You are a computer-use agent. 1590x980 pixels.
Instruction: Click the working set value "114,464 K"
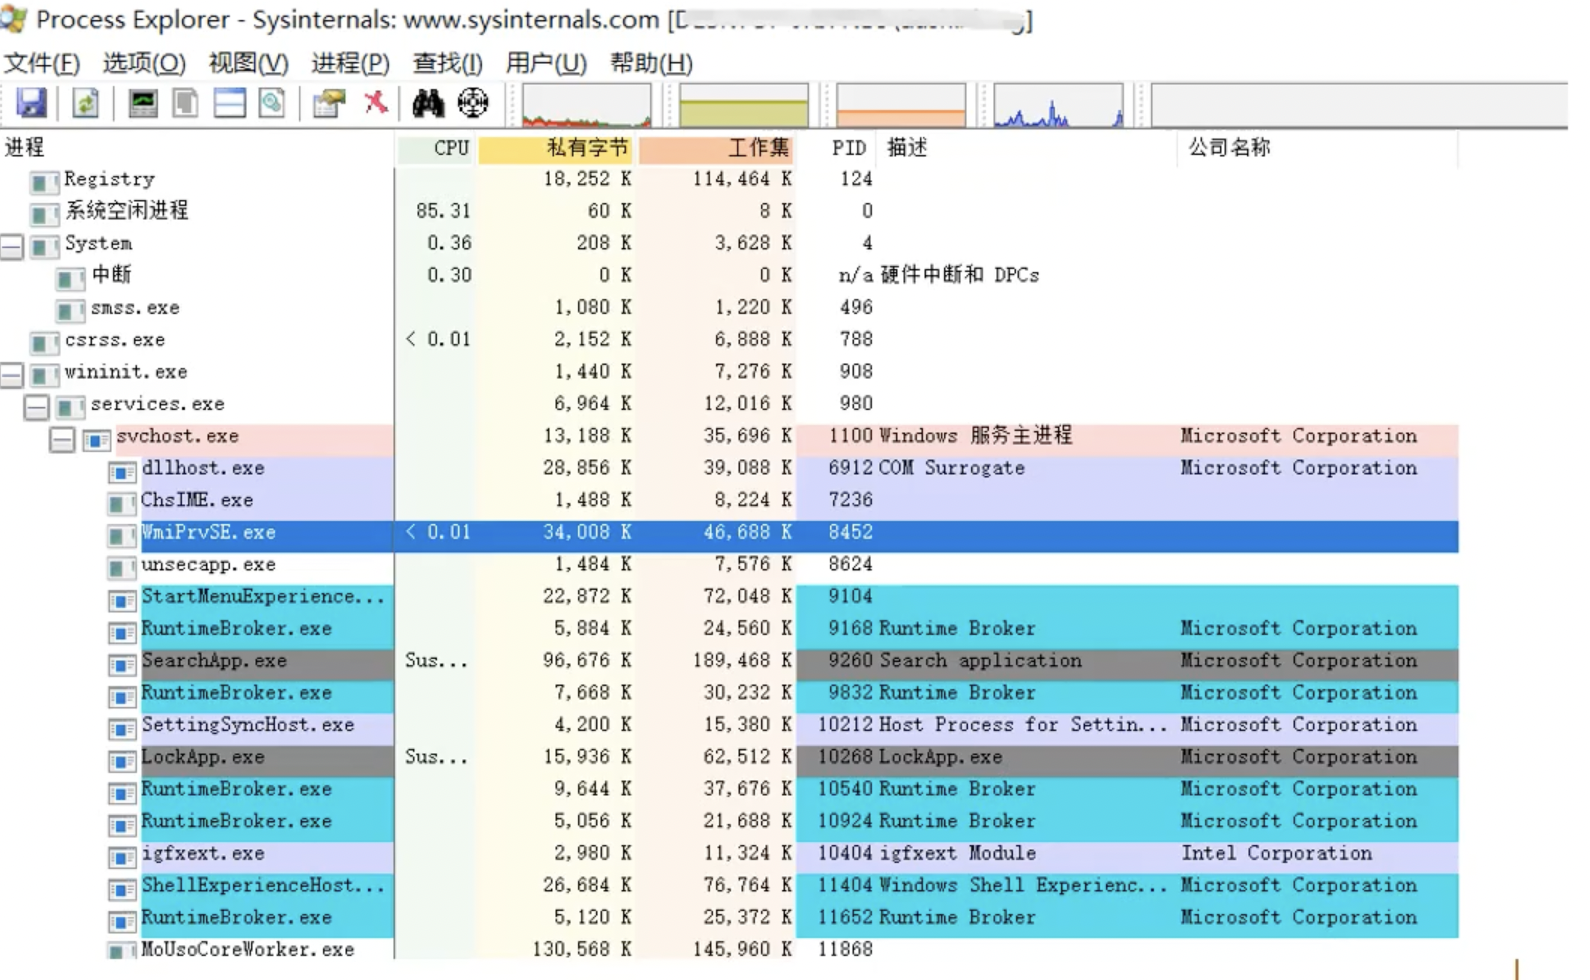click(x=742, y=179)
